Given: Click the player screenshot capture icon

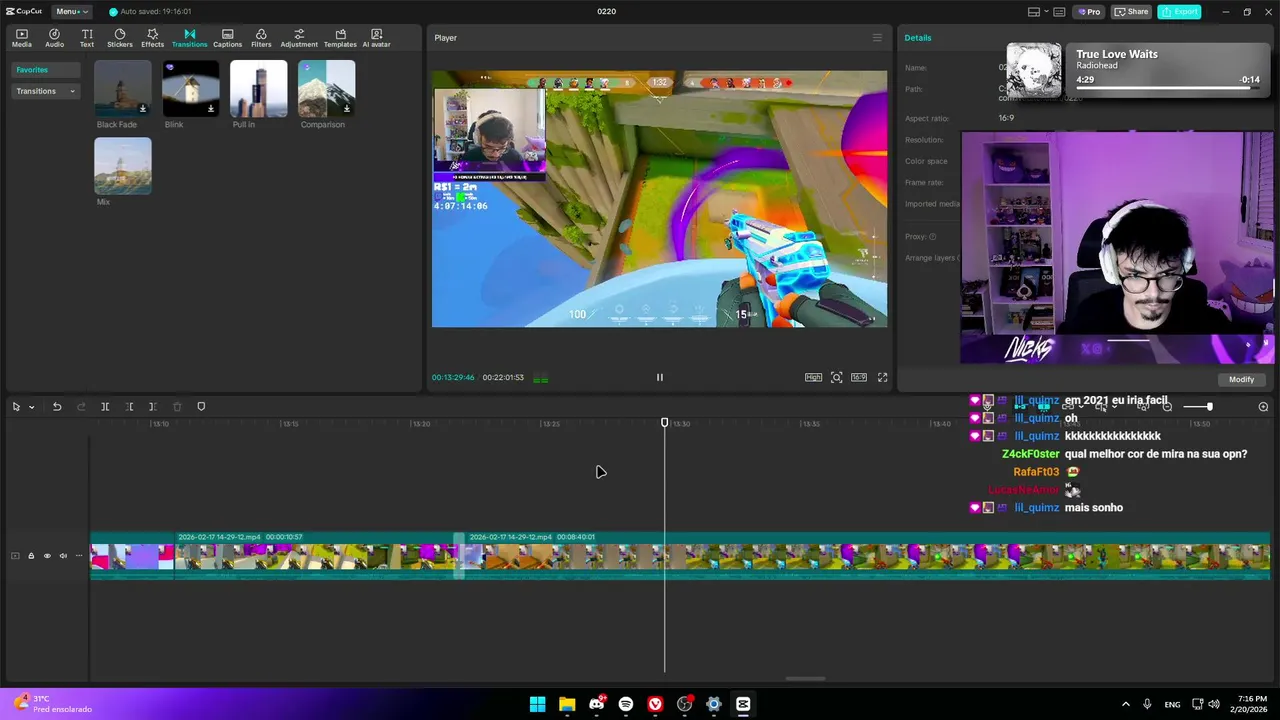Looking at the screenshot, I should tap(837, 377).
